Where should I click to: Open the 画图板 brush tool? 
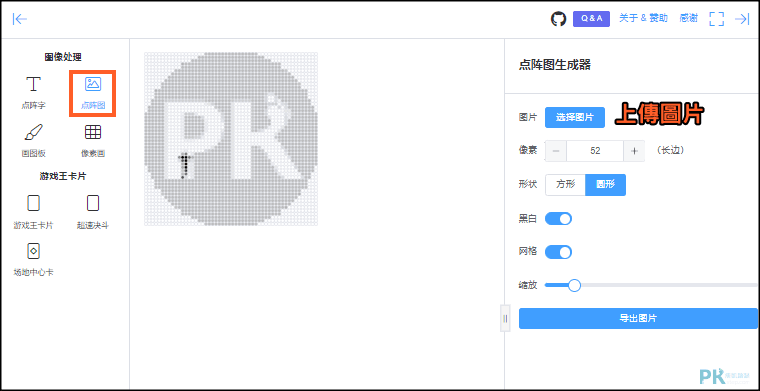click(33, 141)
